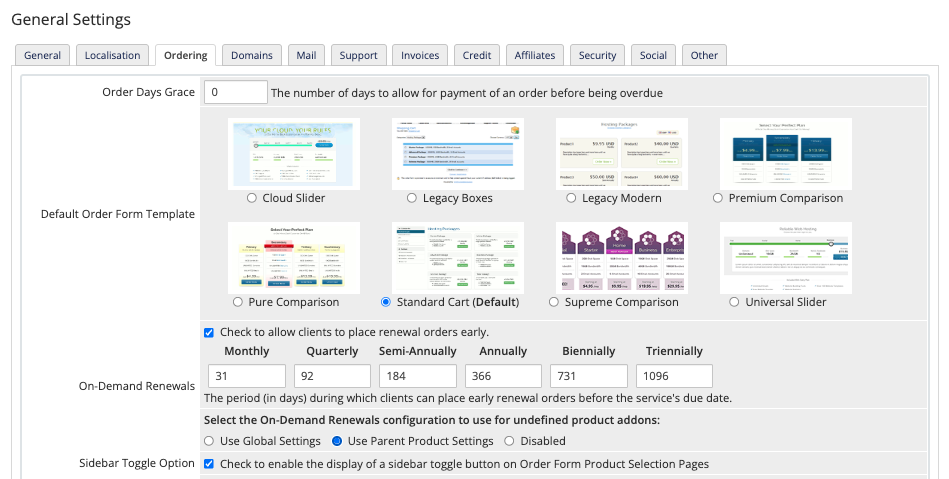Click the Pure Comparison template thumbnail
949x479 pixels.
pos(293,258)
